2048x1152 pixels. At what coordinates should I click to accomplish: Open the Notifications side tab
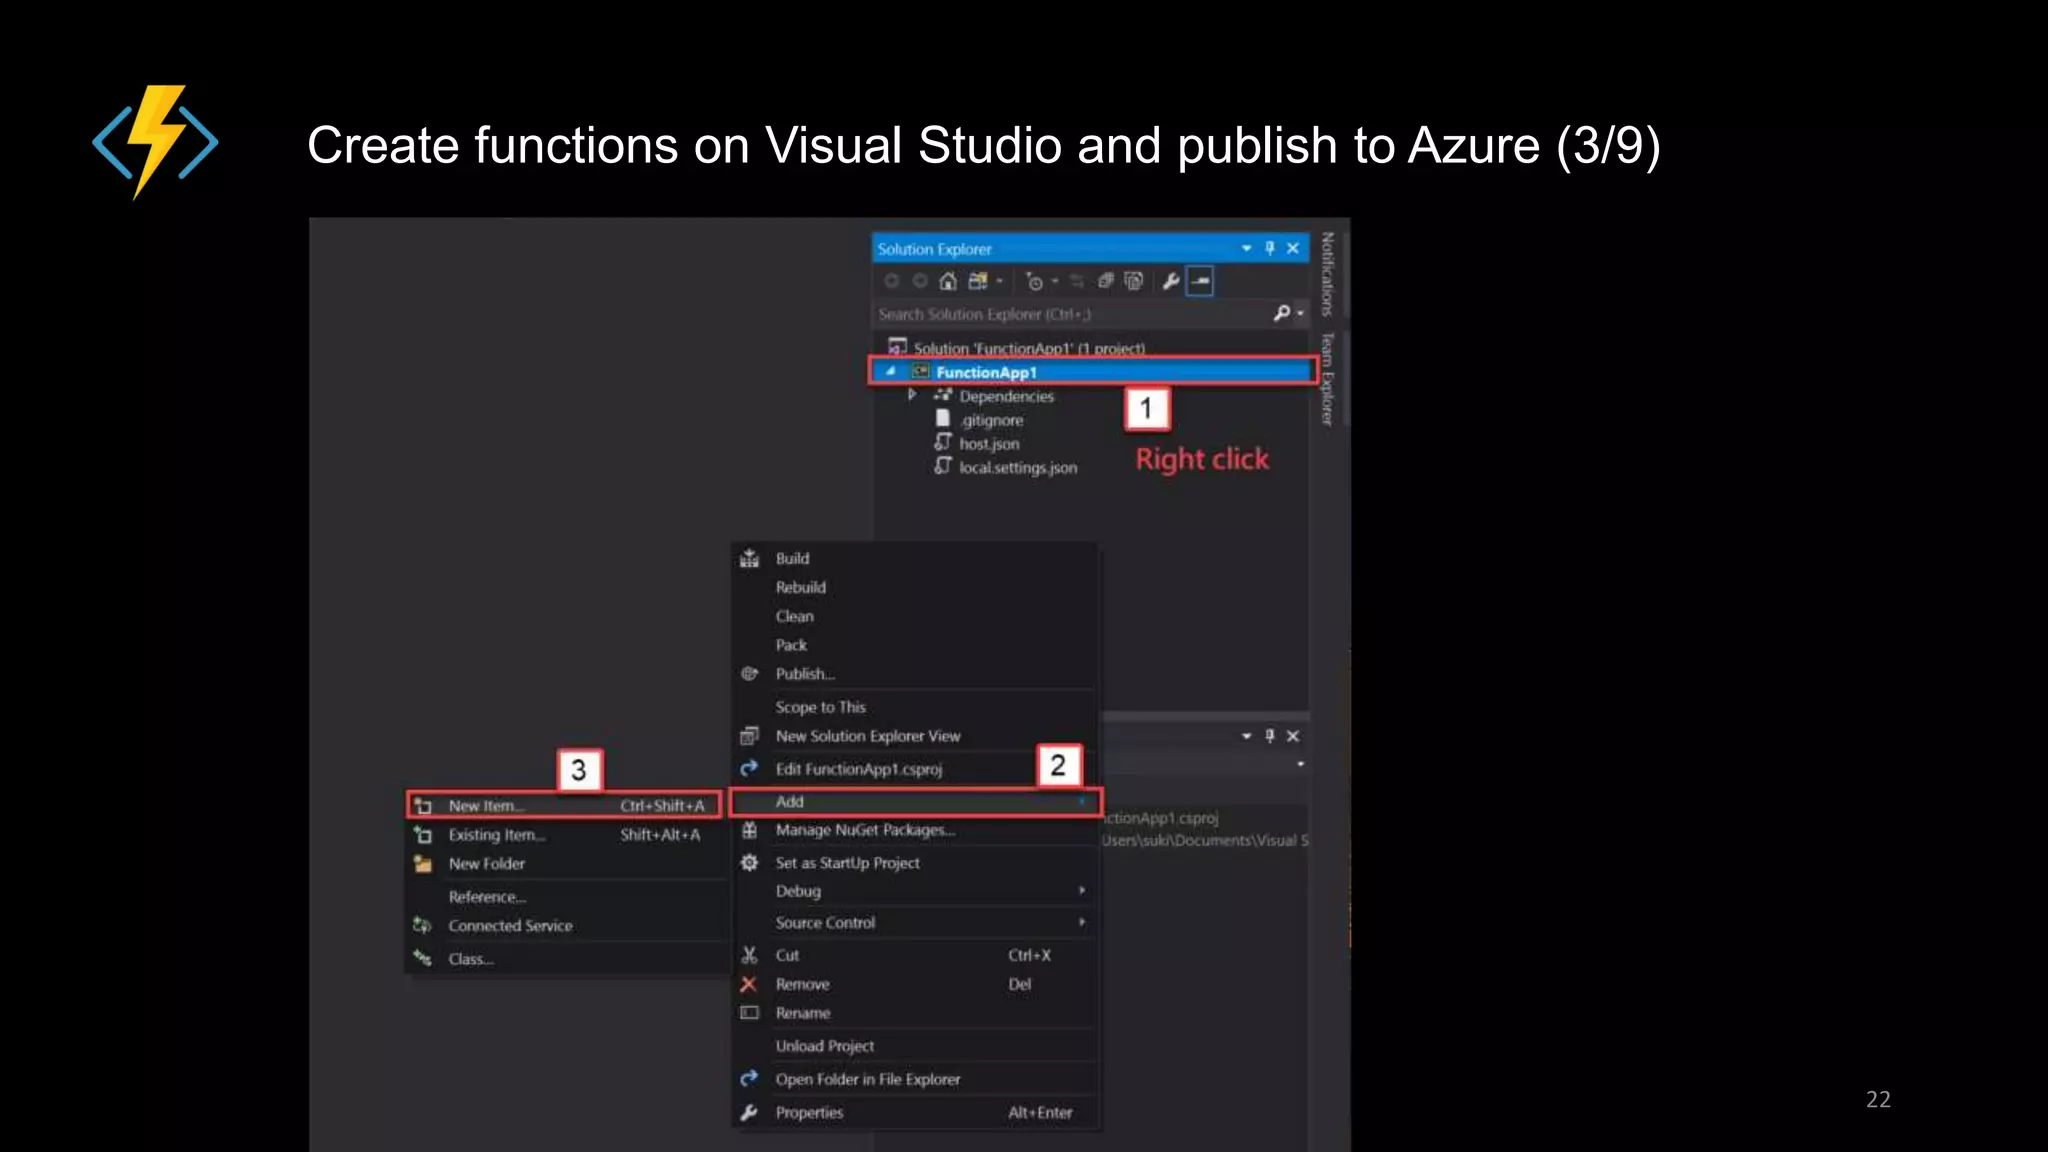[1328, 274]
